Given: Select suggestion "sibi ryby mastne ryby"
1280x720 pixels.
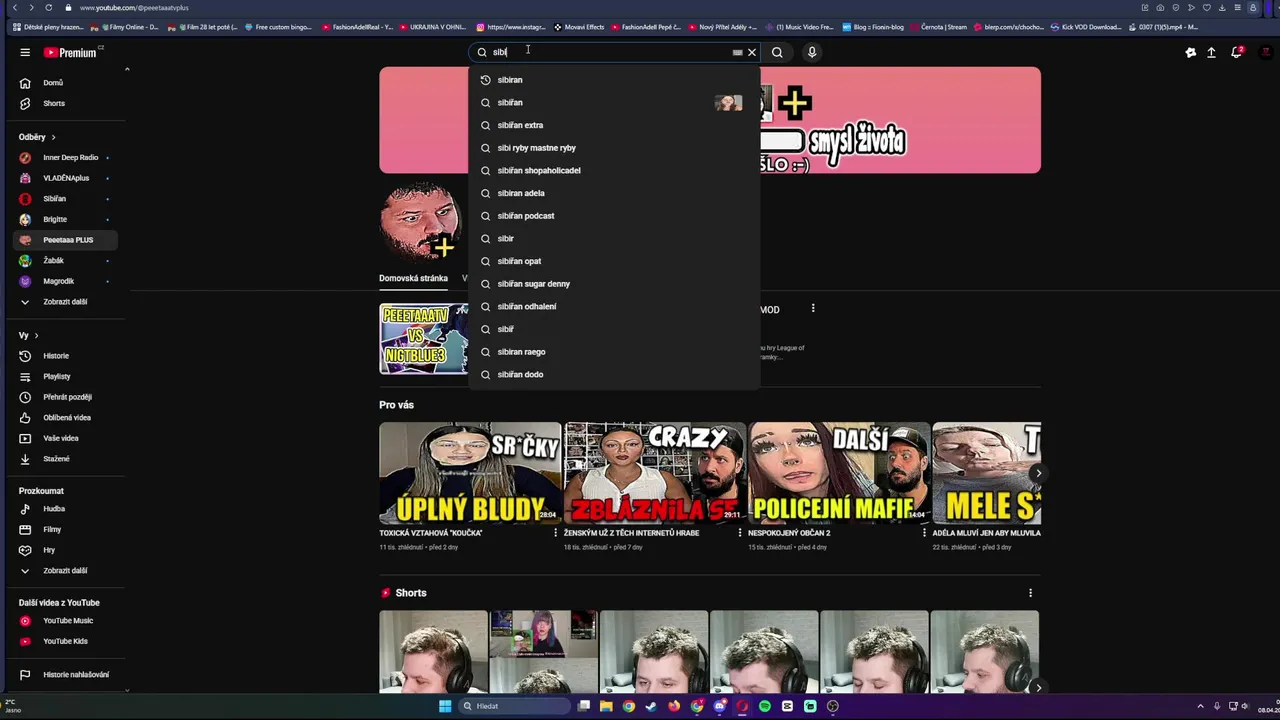Looking at the screenshot, I should [614, 148].
